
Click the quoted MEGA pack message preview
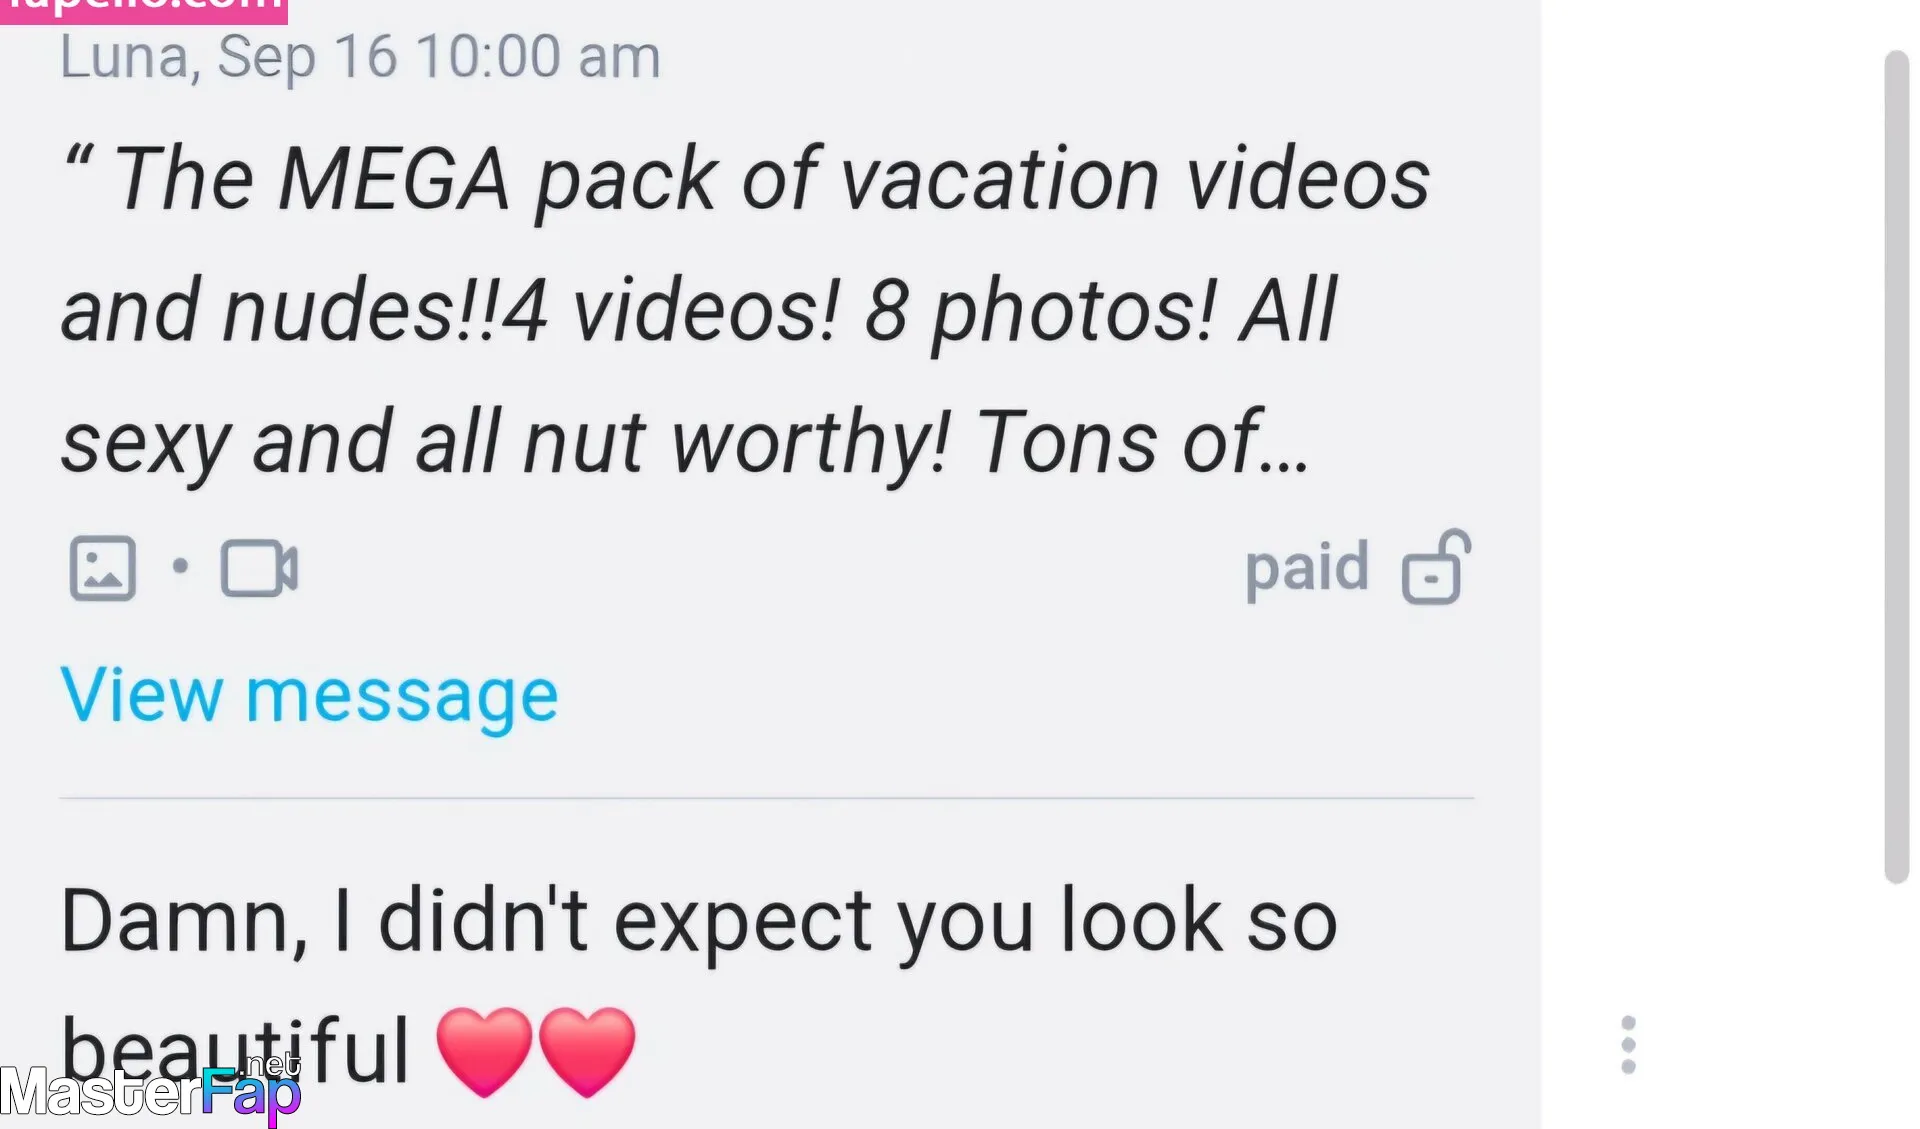pyautogui.click(x=745, y=312)
